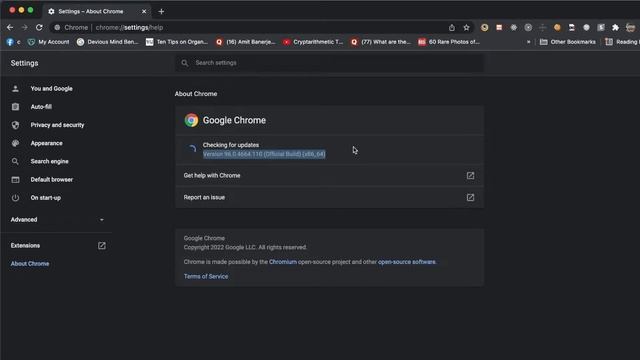
Task: Click the forward navigation arrow
Action: click(x=24, y=27)
